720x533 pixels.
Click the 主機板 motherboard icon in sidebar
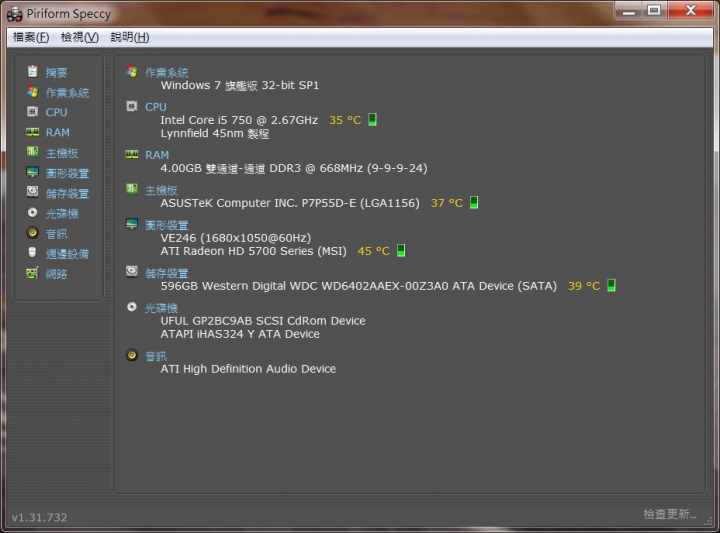pos(33,152)
